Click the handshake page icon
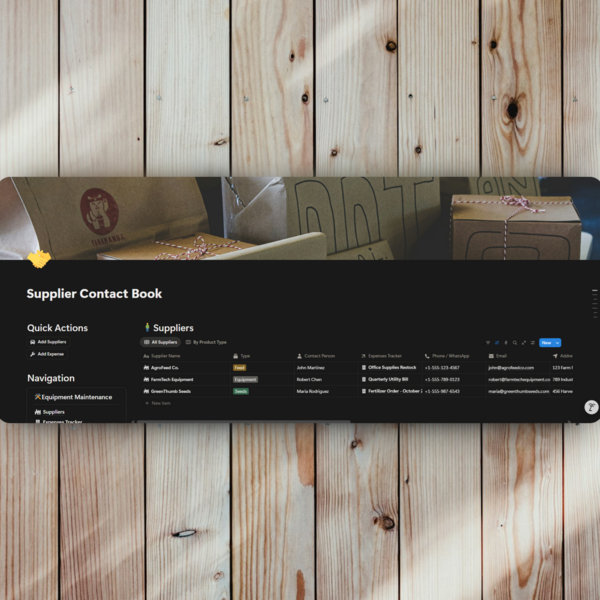Screen dimensions: 600x600 [x=39, y=259]
